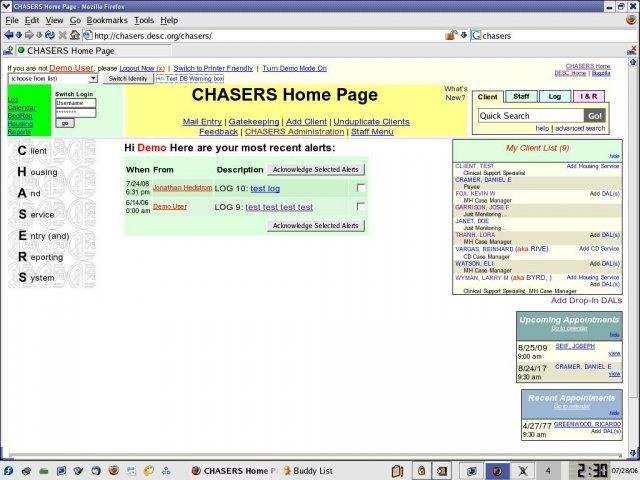Stop loading with the Stop X icon
The height and width of the screenshot is (480, 640).
pos(62,36)
